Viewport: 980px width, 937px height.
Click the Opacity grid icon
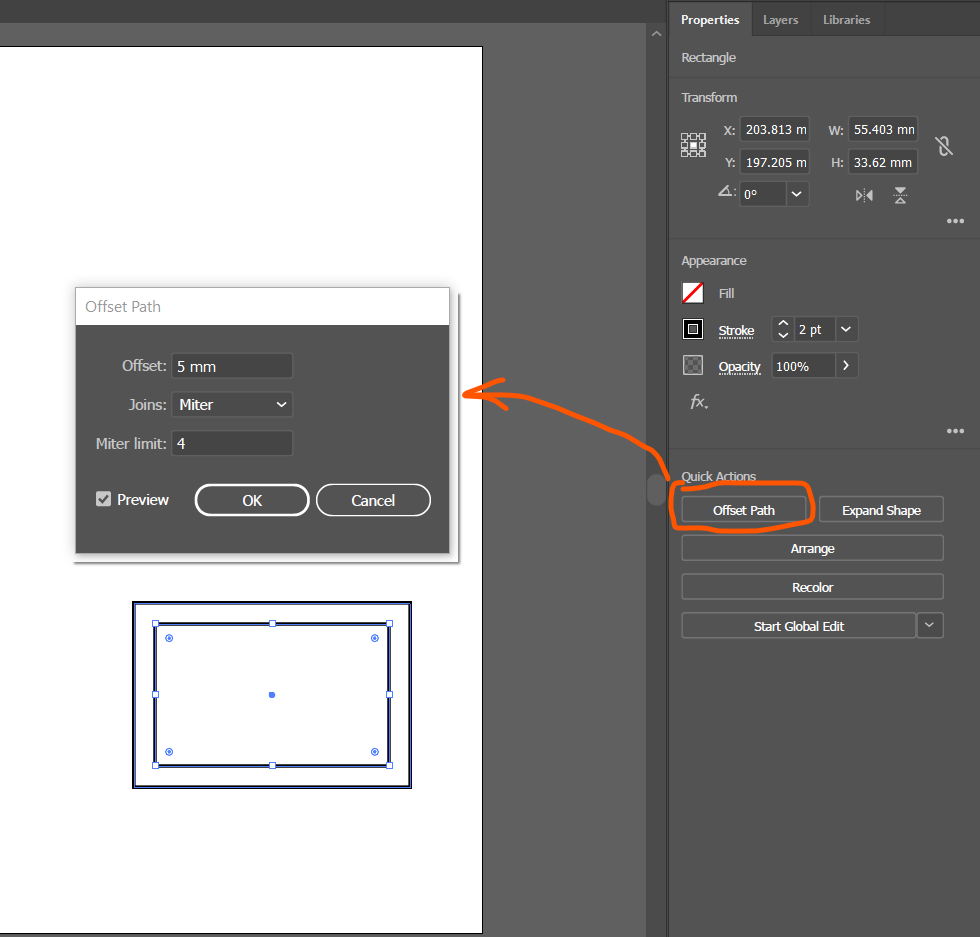(x=692, y=365)
